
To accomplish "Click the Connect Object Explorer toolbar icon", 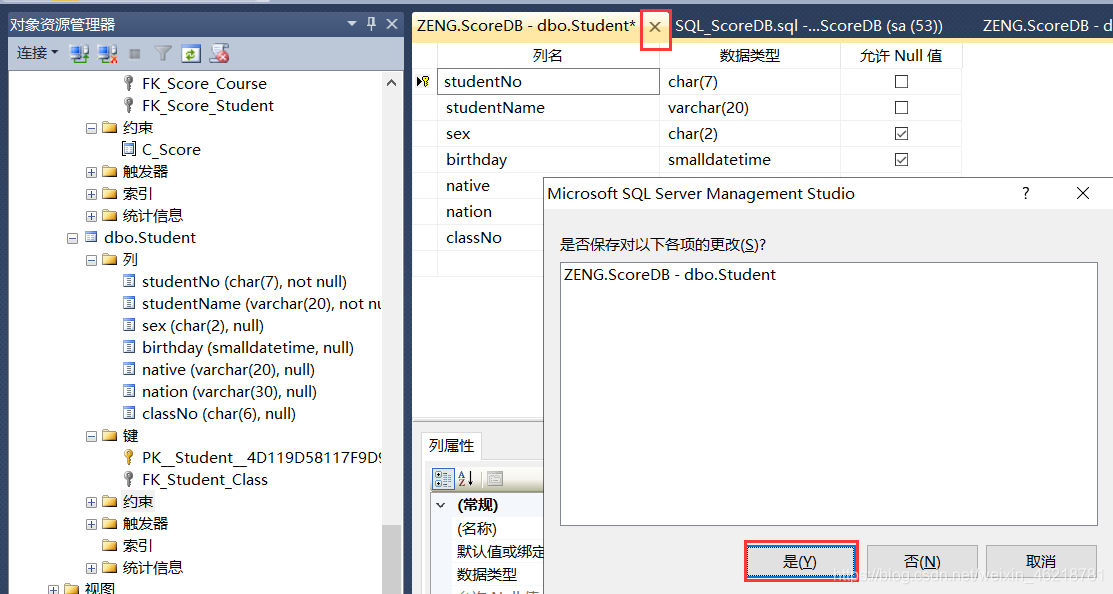I will [79, 54].
